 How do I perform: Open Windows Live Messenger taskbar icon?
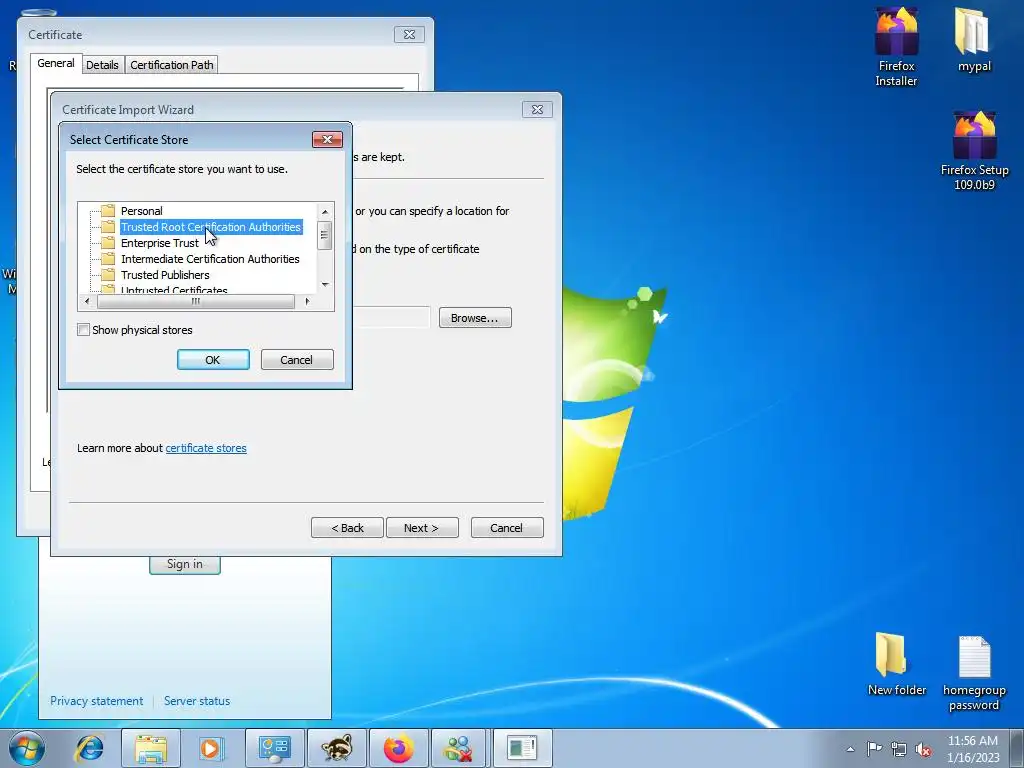460,748
